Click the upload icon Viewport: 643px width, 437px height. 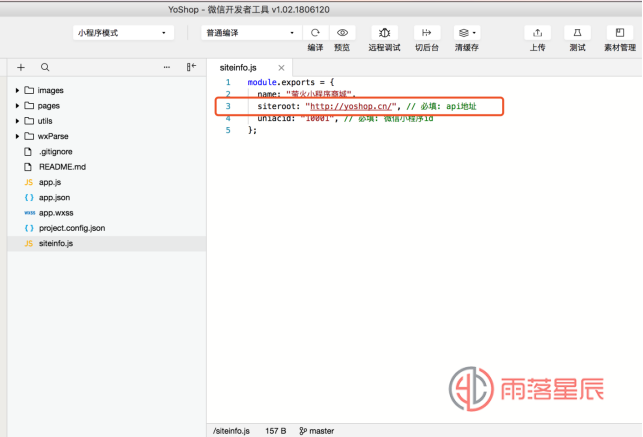pyautogui.click(x=537, y=33)
